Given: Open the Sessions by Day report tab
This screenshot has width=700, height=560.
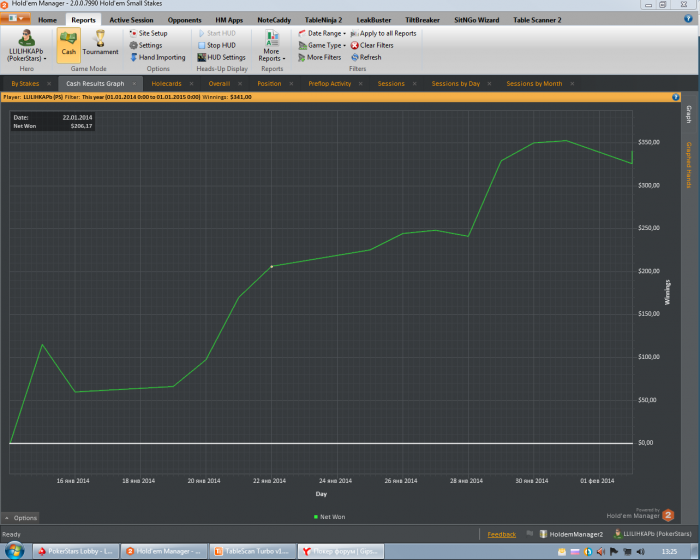Looking at the screenshot, I should (x=455, y=84).
